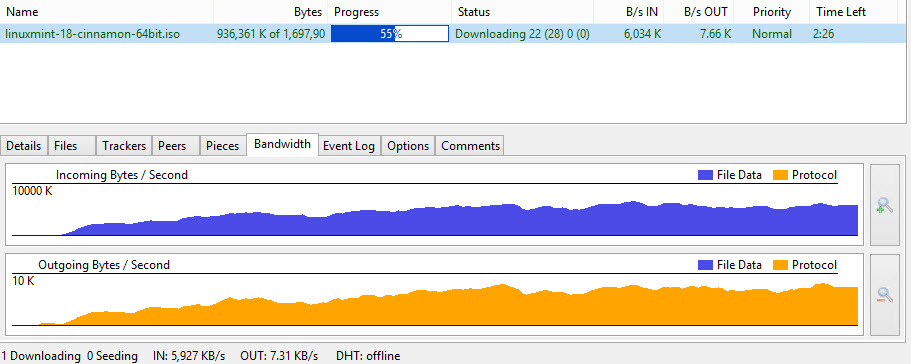Switch to the Trackers tab
Image resolution: width=911 pixels, height=364 pixels.
124,146
